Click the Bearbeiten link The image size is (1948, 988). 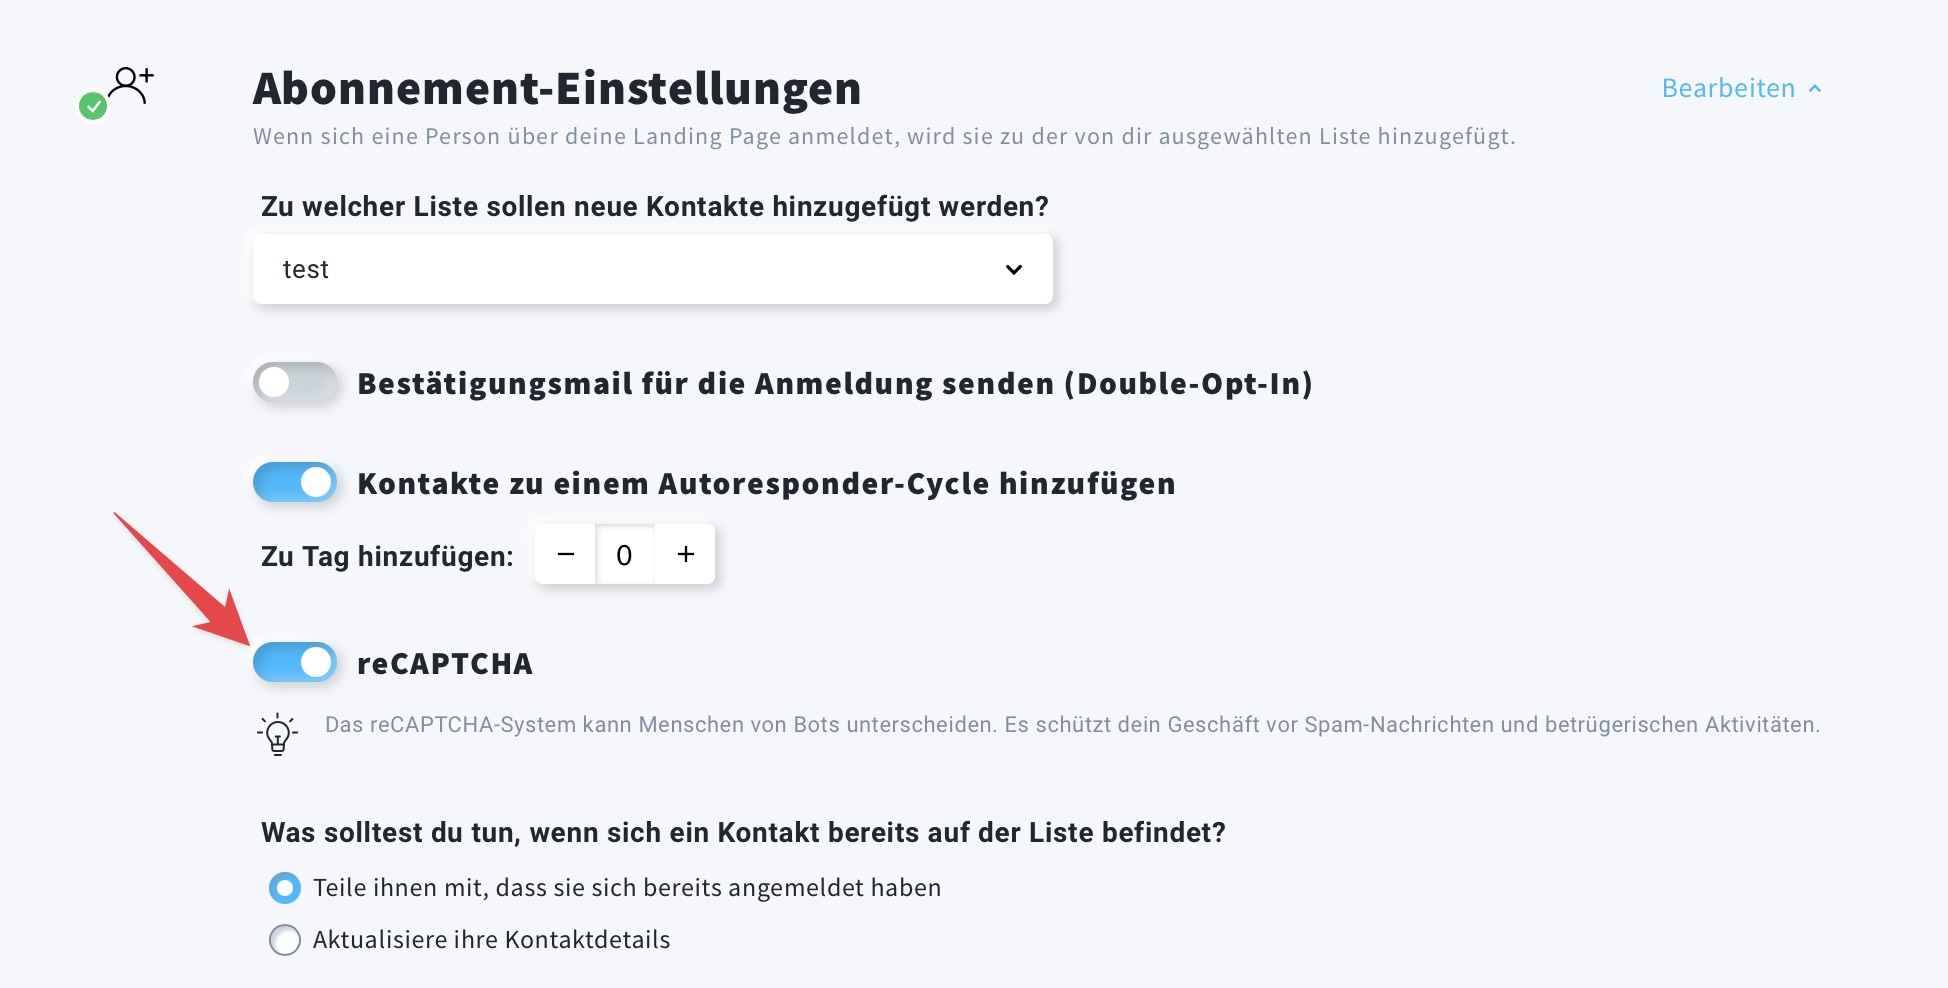point(1728,89)
